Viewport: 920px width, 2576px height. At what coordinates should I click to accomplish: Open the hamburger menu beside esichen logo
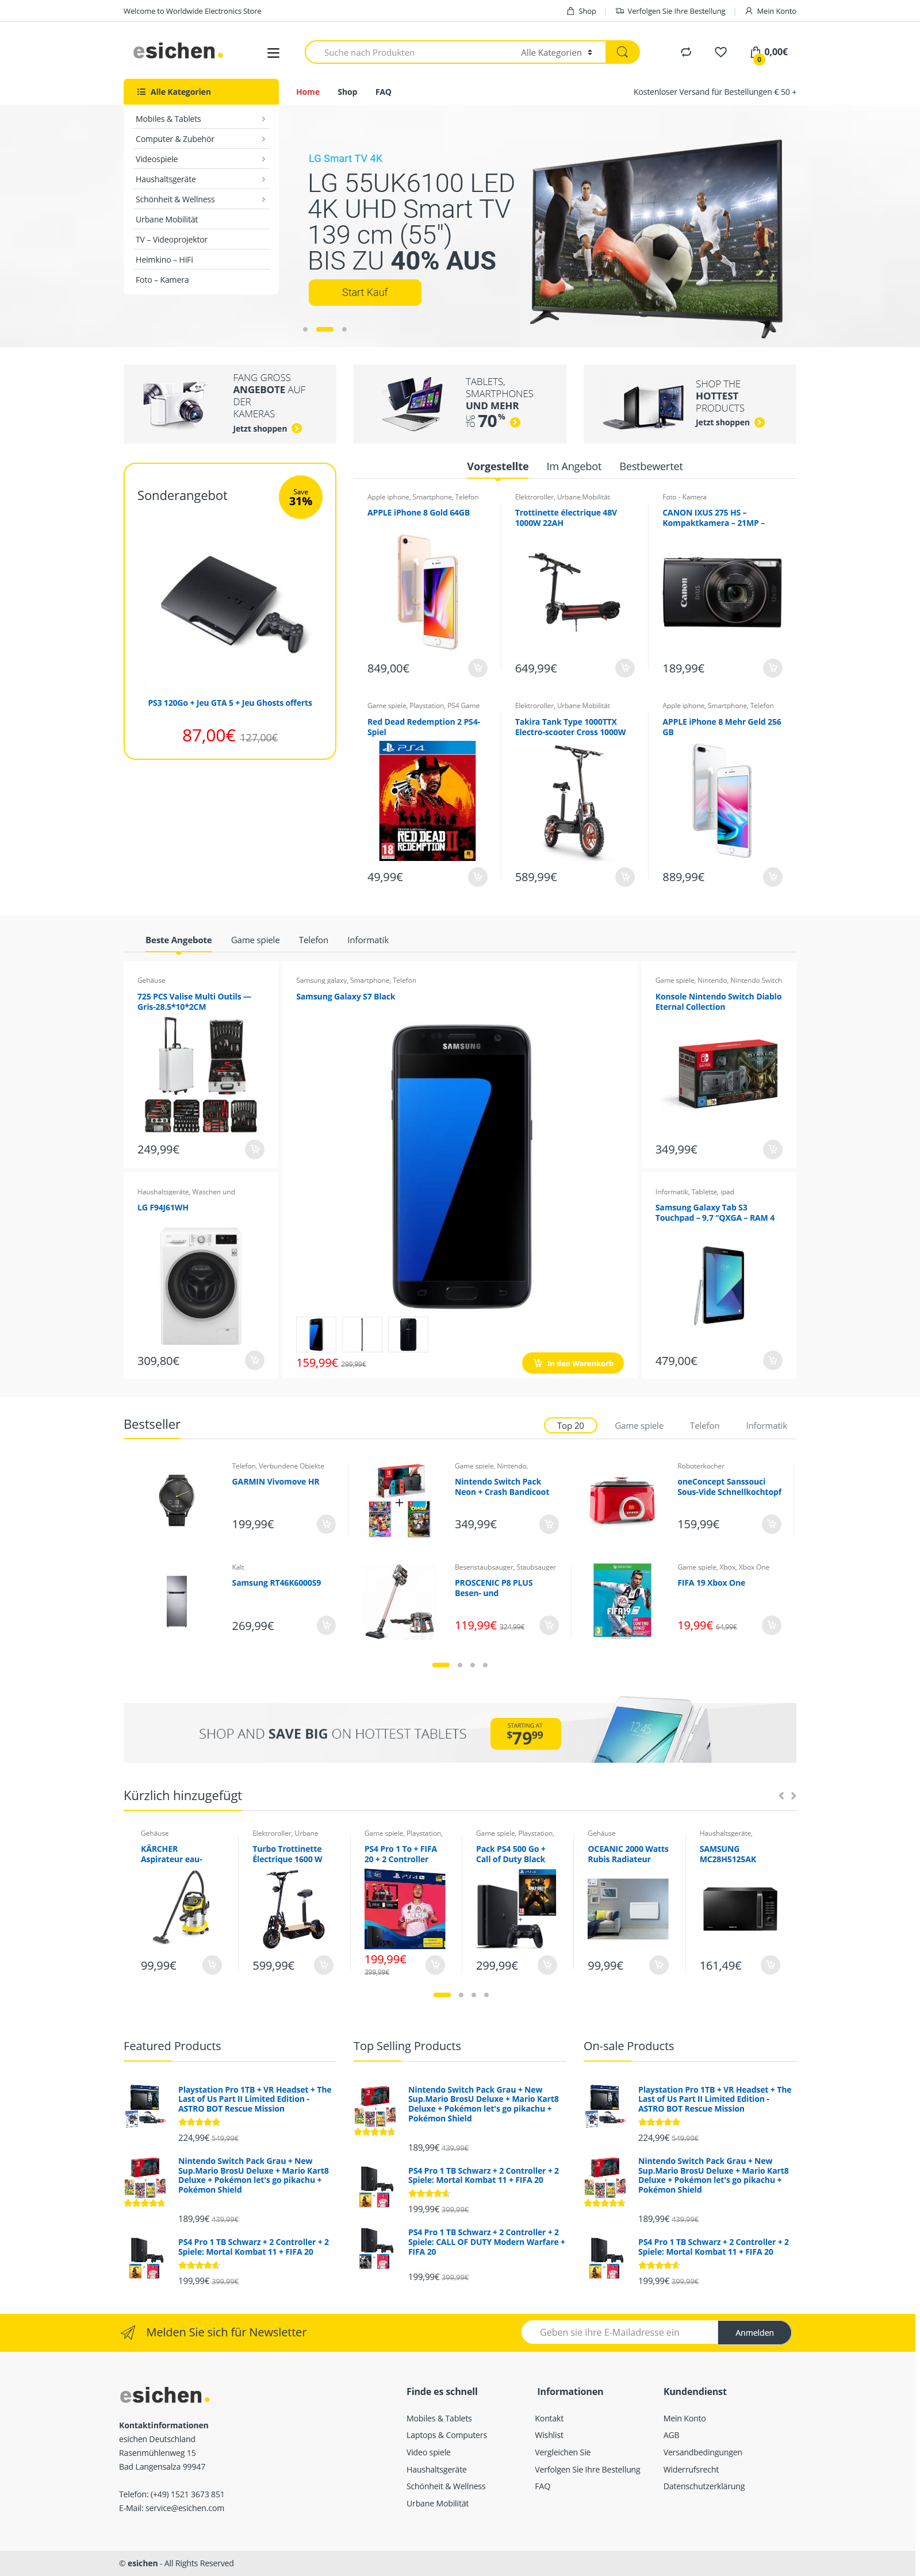pos(273,53)
